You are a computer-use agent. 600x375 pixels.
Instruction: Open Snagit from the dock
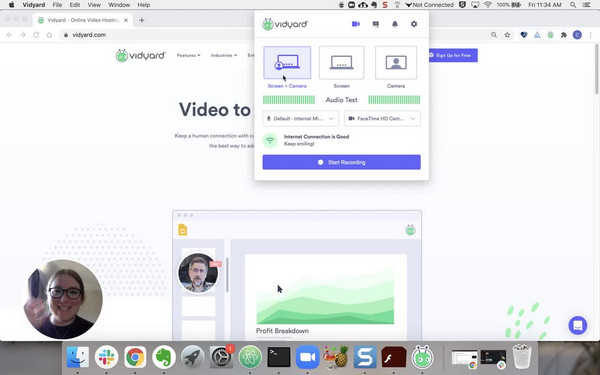pyautogui.click(x=365, y=357)
